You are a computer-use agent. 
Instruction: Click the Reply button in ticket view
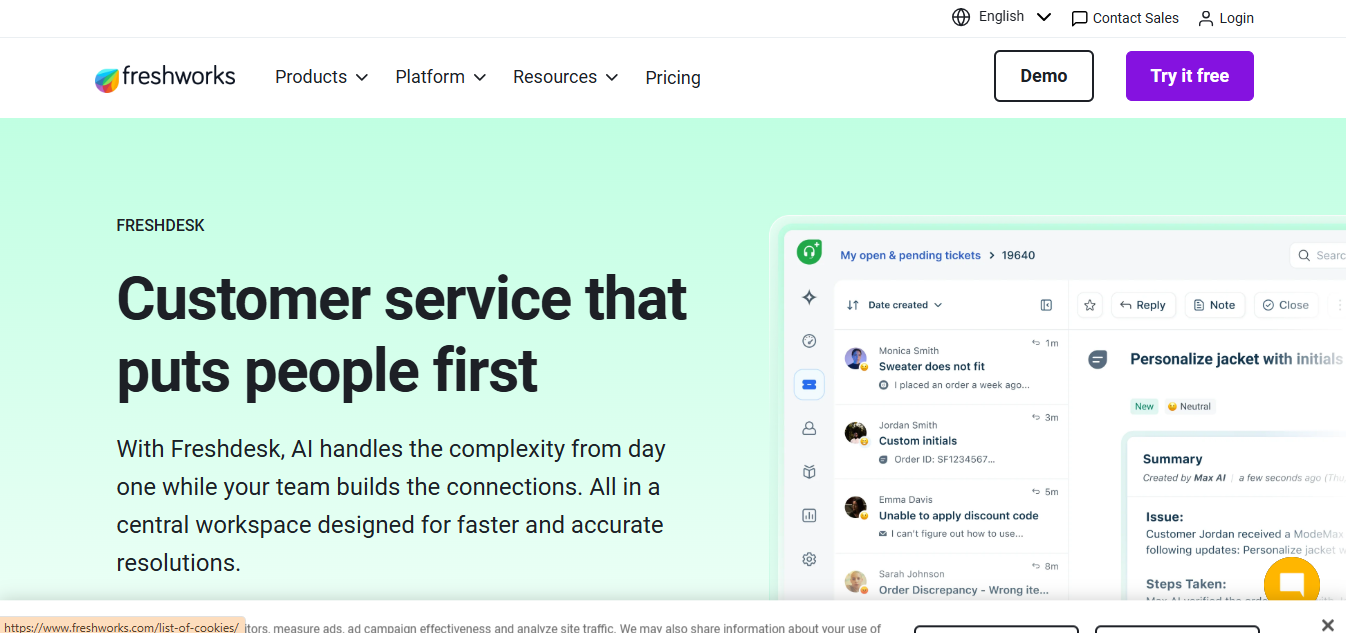(1143, 305)
